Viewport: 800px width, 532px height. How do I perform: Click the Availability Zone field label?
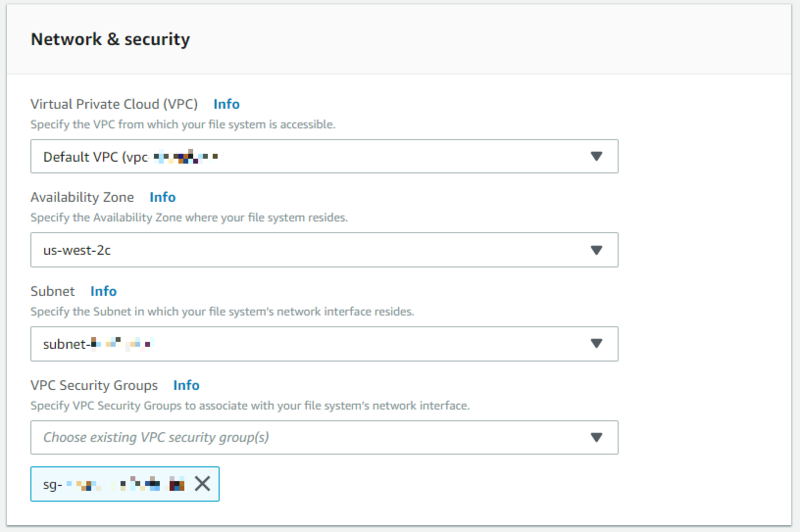point(82,197)
